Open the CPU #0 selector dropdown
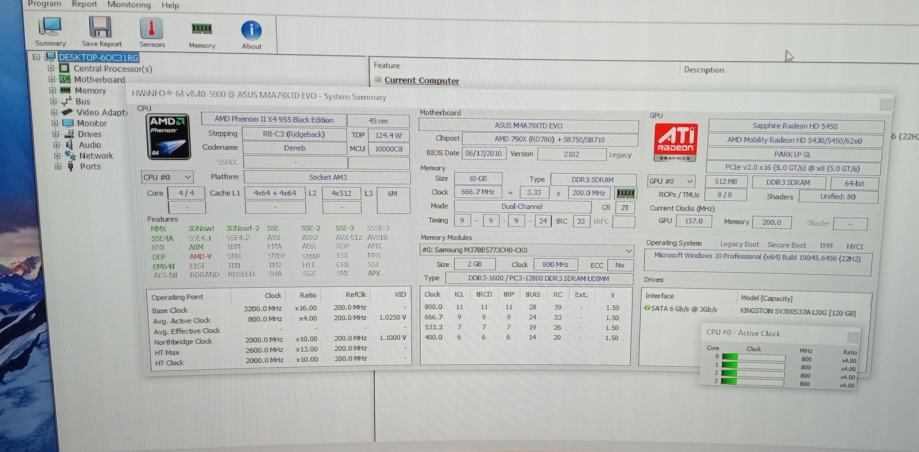 click(167, 176)
